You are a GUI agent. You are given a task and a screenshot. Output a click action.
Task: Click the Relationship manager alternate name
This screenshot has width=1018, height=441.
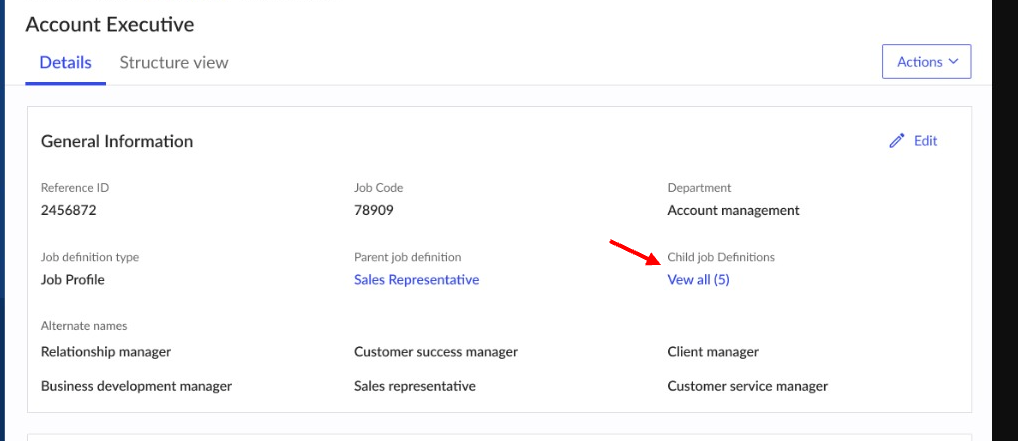coord(106,352)
